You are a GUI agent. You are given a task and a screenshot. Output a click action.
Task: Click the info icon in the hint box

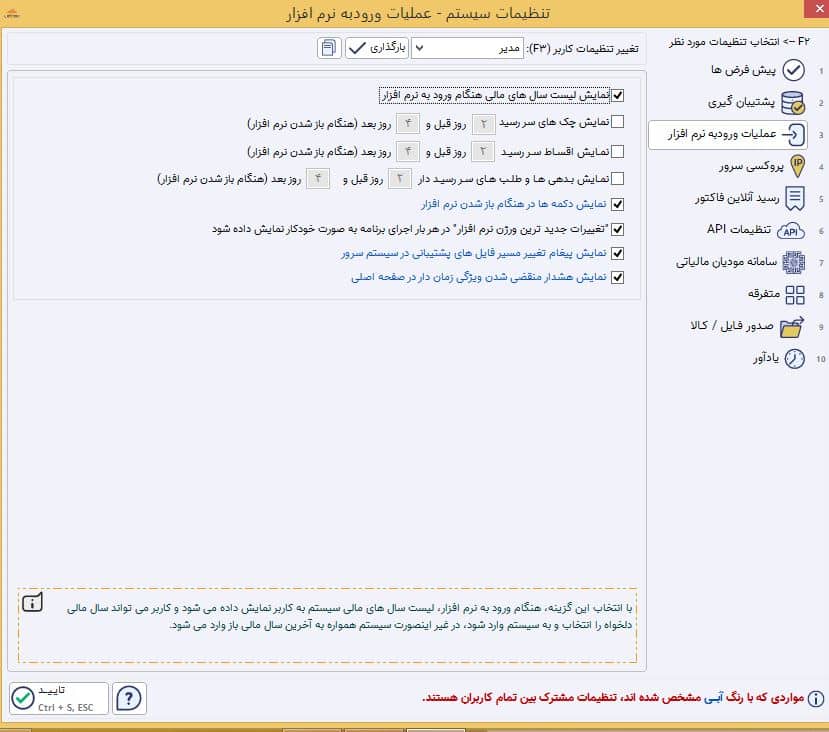tap(32, 602)
